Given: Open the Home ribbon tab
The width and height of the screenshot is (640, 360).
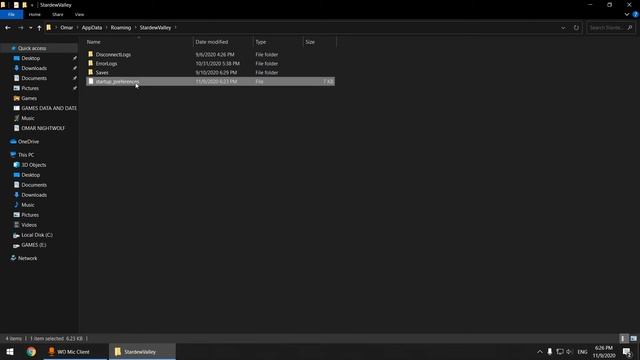Looking at the screenshot, I should point(35,14).
